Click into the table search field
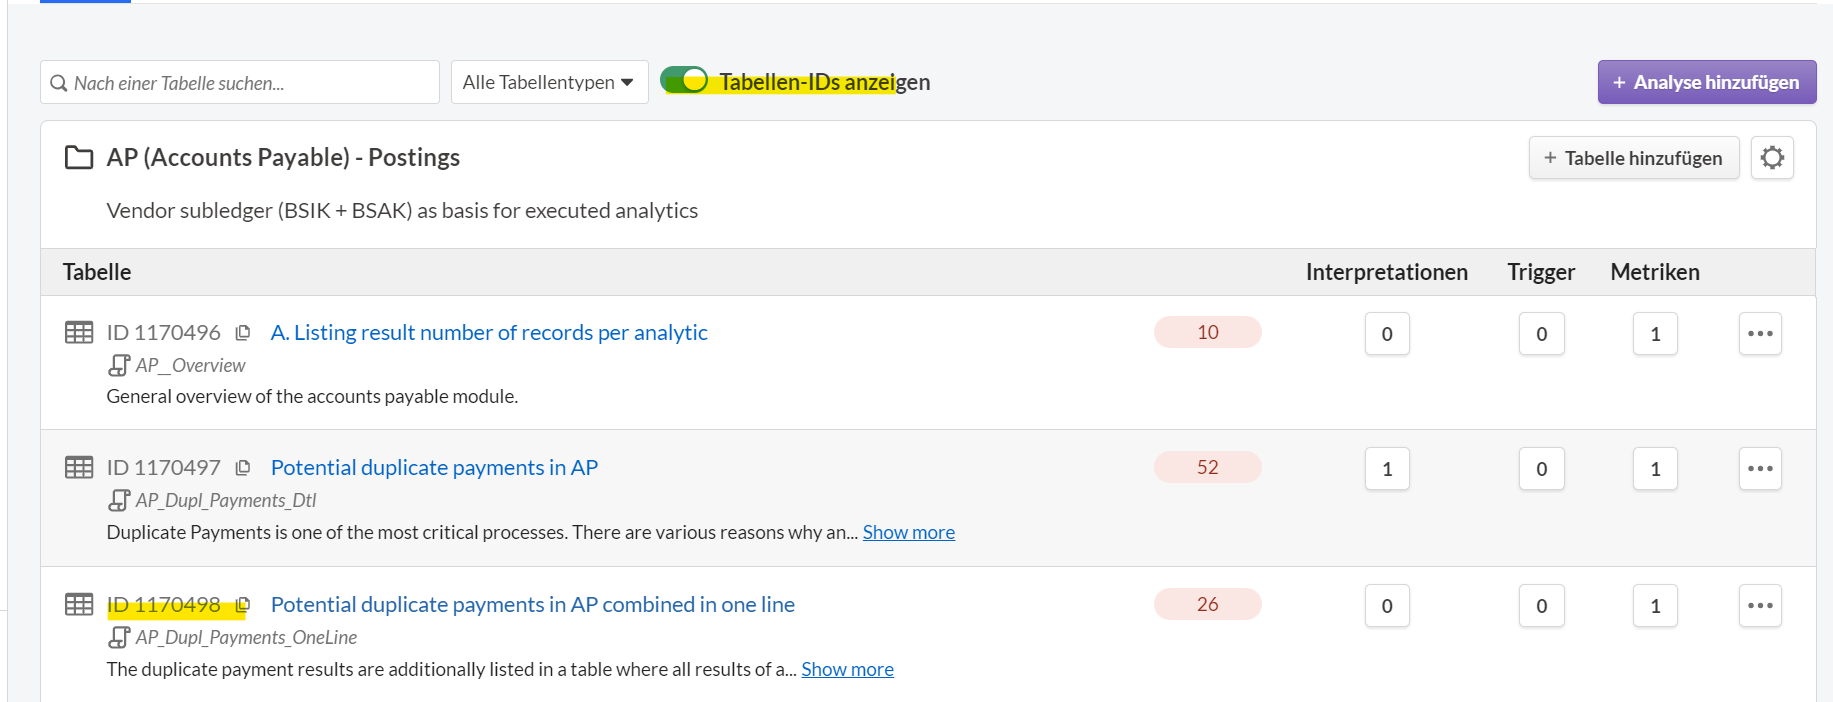This screenshot has height=702, width=1833. [x=250, y=83]
